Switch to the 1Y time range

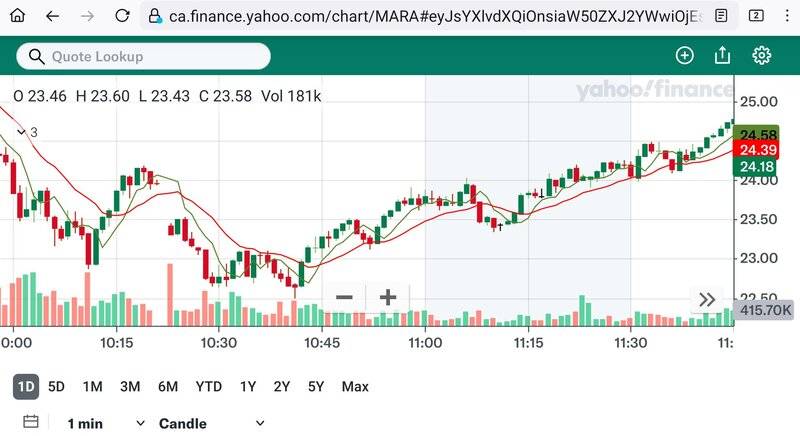point(247,386)
